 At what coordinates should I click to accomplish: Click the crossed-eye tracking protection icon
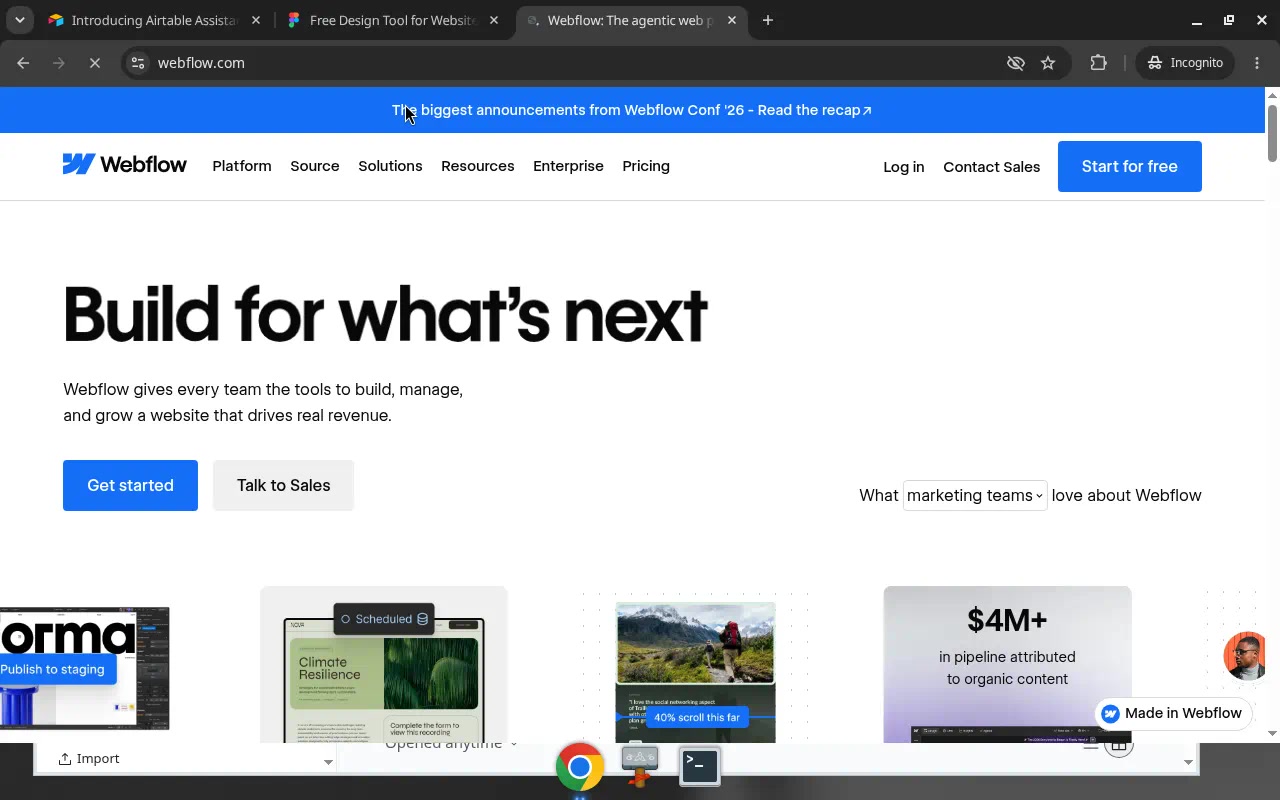pyautogui.click(x=1016, y=63)
